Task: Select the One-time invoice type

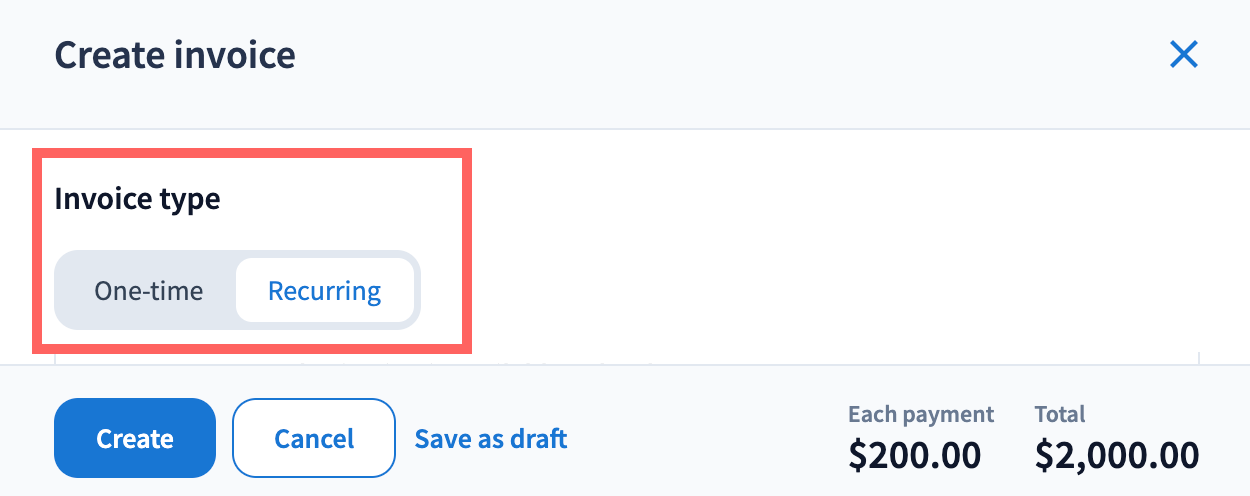Action: tap(149, 291)
